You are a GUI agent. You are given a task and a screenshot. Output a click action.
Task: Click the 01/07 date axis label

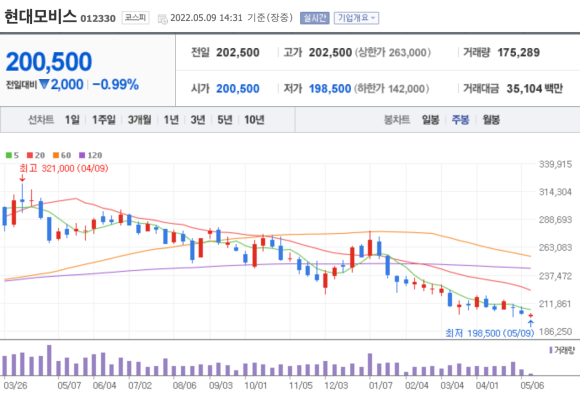tap(381, 386)
